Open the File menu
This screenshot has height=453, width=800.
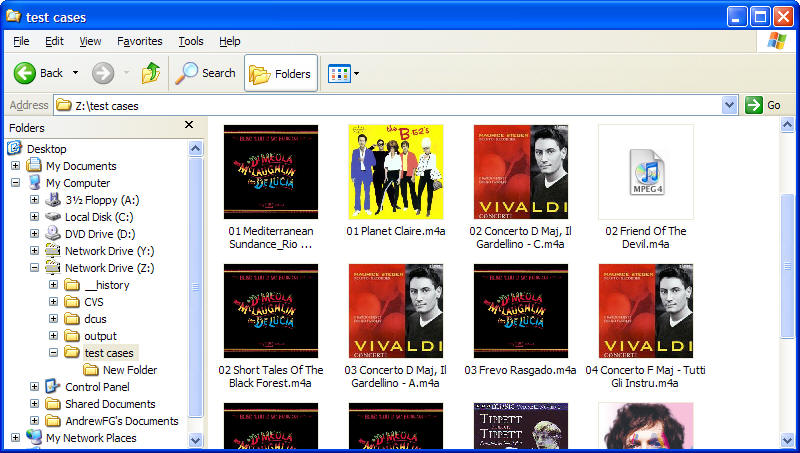point(21,41)
